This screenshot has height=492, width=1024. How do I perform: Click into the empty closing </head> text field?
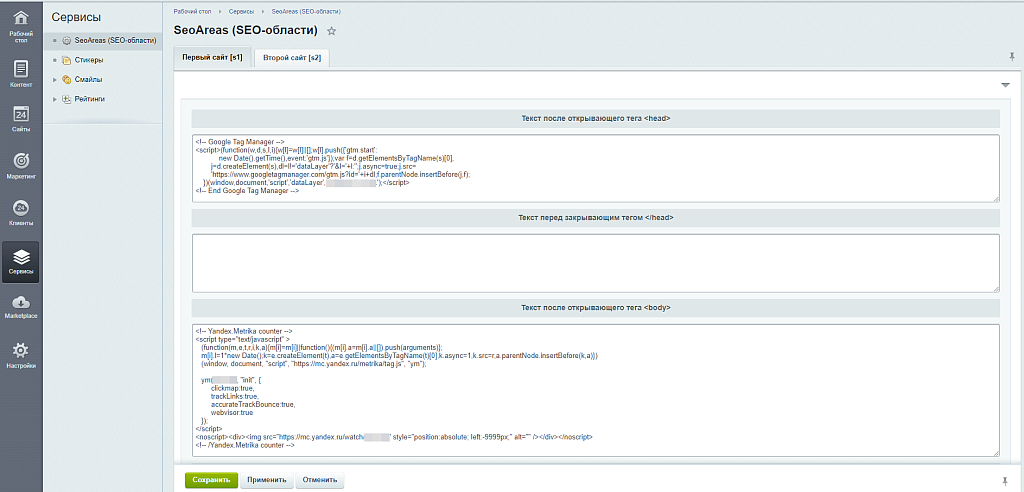(595, 262)
